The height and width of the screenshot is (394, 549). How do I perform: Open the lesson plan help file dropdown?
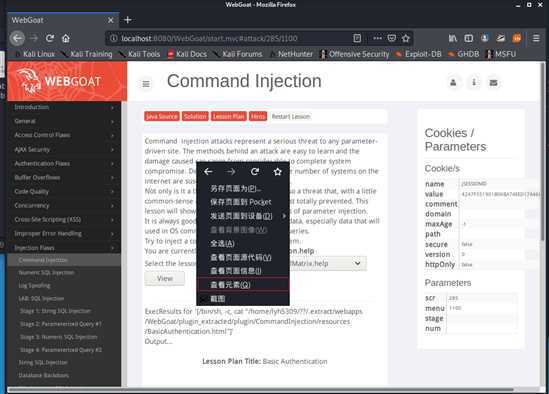(328, 263)
